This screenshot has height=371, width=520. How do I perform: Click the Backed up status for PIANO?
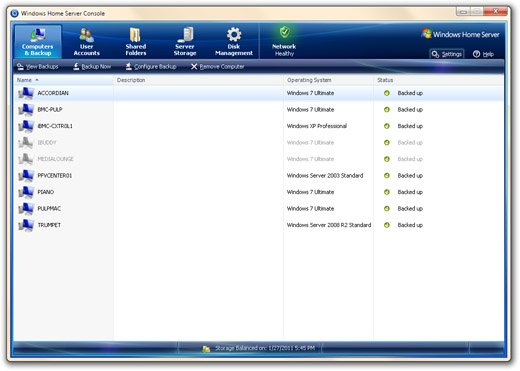pyautogui.click(x=410, y=192)
